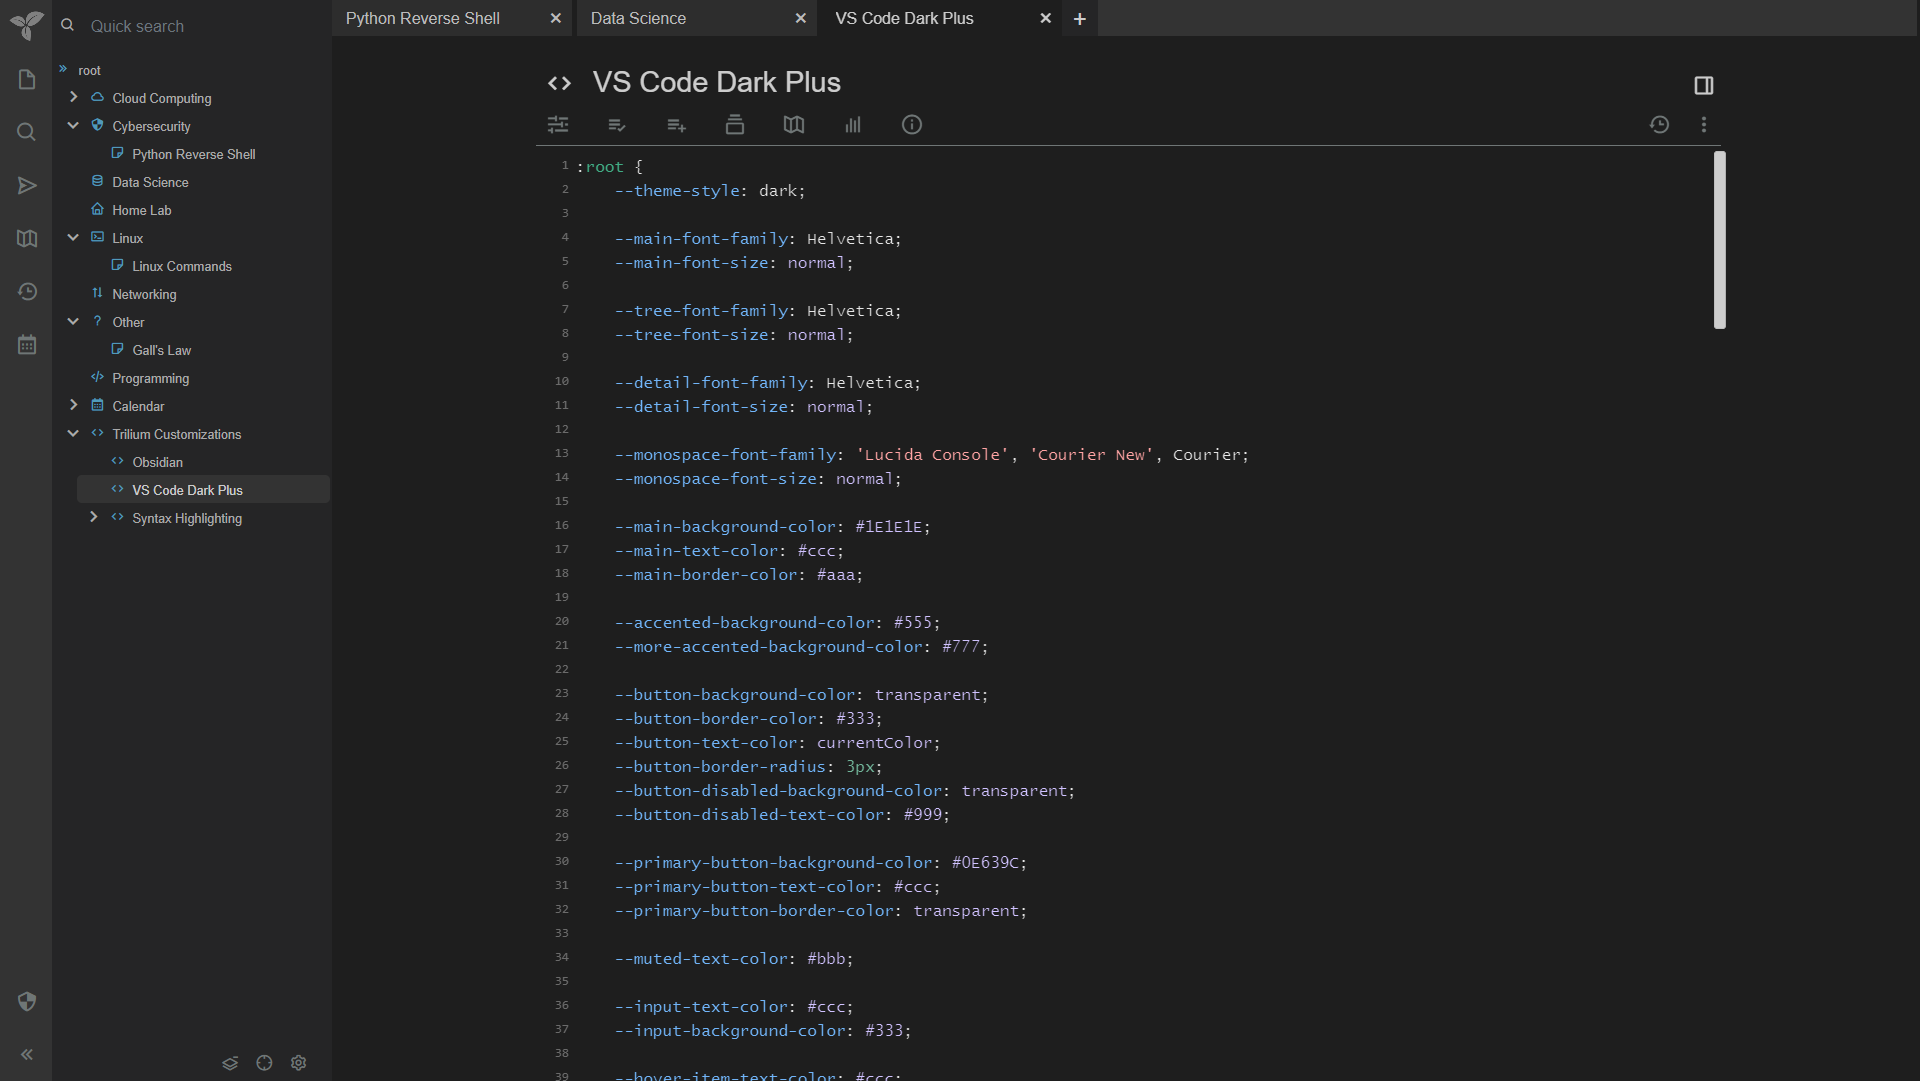
Task: Click the Quick search input field
Action: [x=200, y=26]
